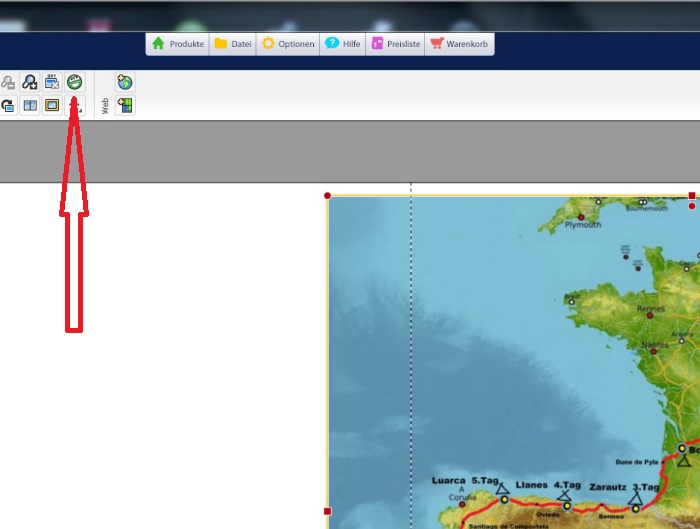
Task: Click the green smiley face icon
Action: pyautogui.click(x=74, y=83)
